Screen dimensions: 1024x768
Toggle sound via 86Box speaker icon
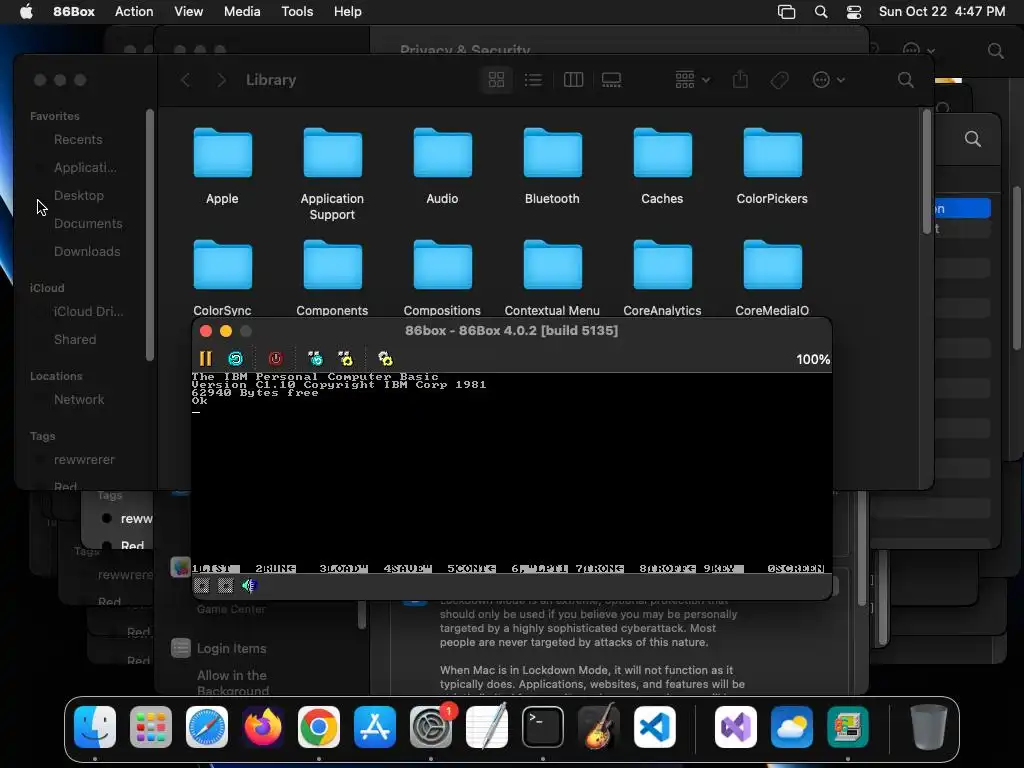pos(249,586)
